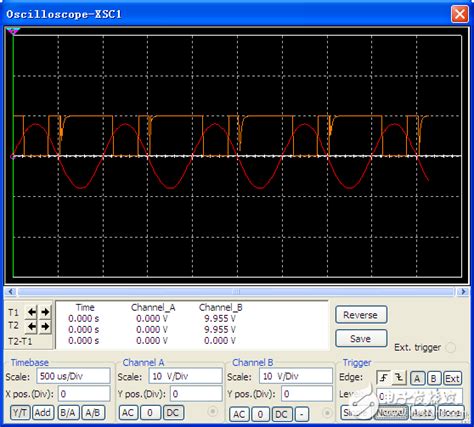Viewport: 474px width, 427px height.
Task: Select trigger source B
Action: click(433, 378)
